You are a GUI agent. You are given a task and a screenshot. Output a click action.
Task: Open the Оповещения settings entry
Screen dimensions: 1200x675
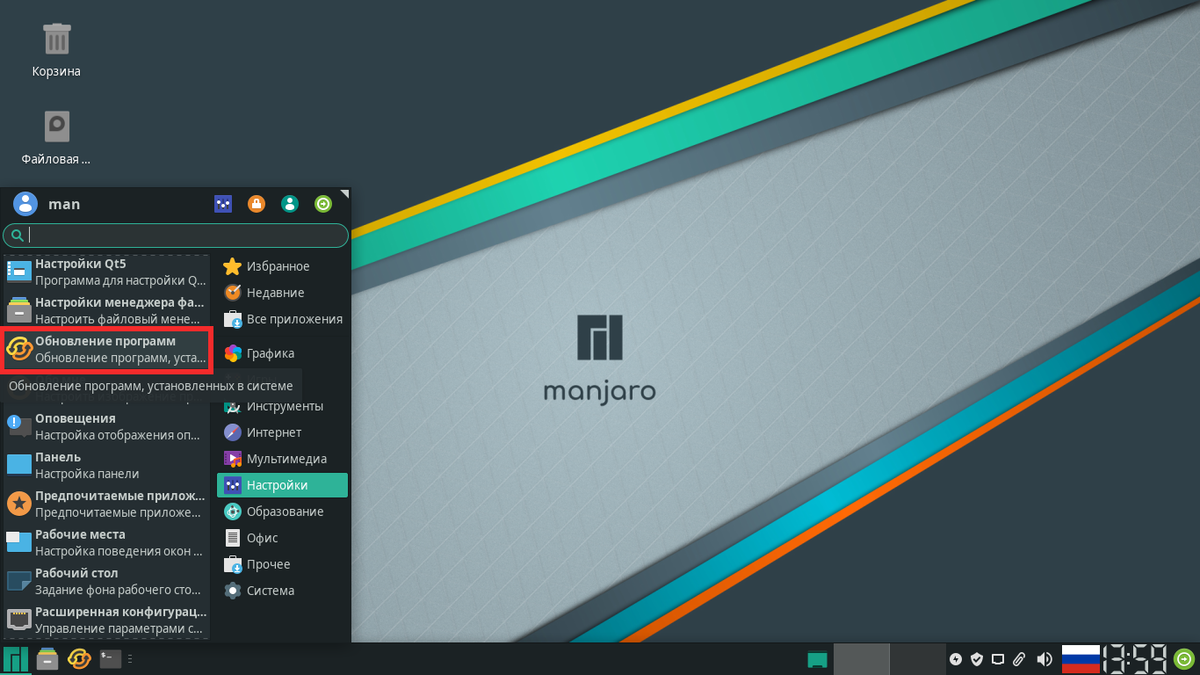click(x=107, y=426)
